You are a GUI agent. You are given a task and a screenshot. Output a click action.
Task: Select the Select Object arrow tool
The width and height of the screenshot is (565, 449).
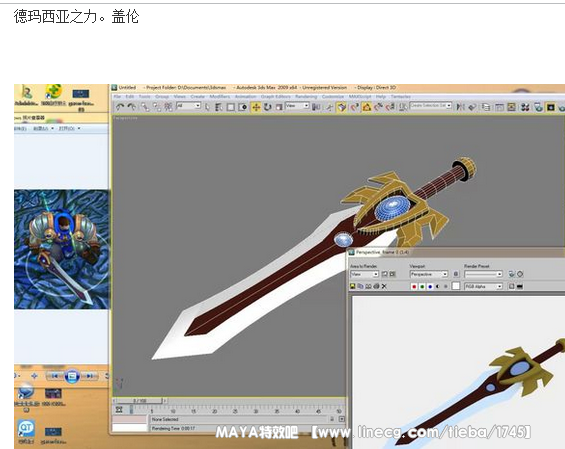click(x=207, y=107)
